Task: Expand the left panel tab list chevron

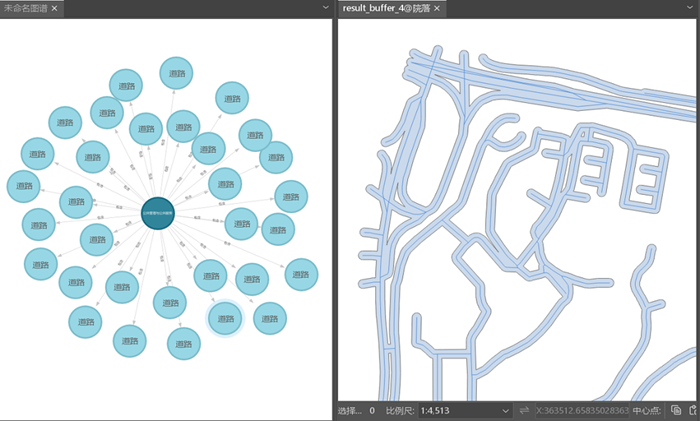Action: click(326, 8)
